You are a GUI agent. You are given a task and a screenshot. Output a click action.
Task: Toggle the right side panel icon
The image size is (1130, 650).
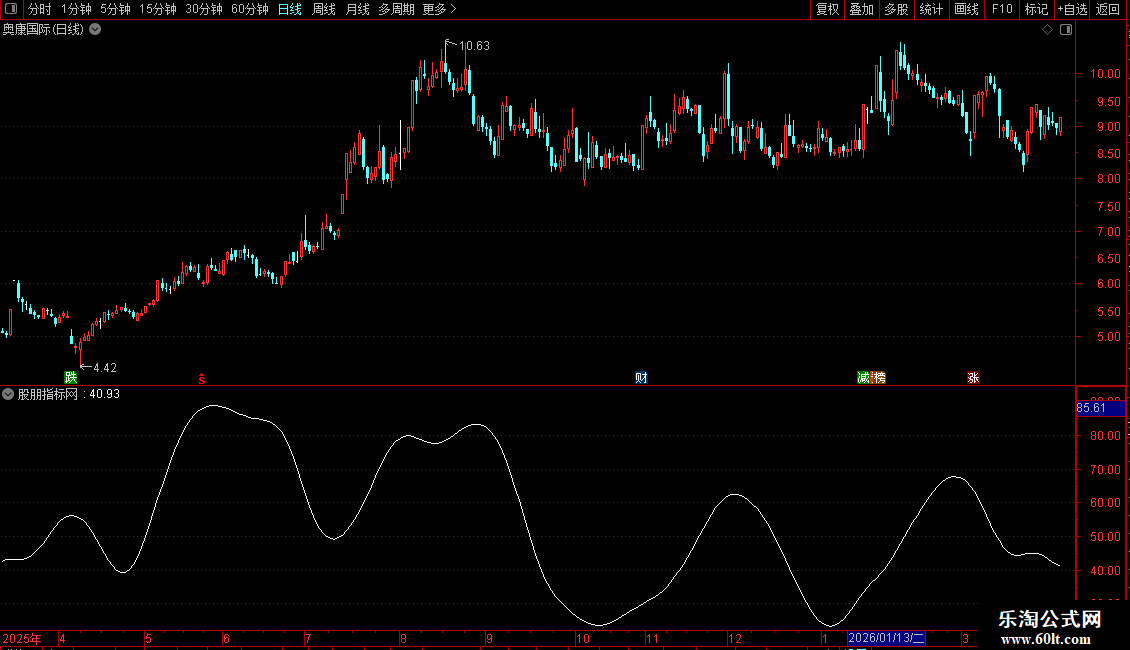point(1066,30)
